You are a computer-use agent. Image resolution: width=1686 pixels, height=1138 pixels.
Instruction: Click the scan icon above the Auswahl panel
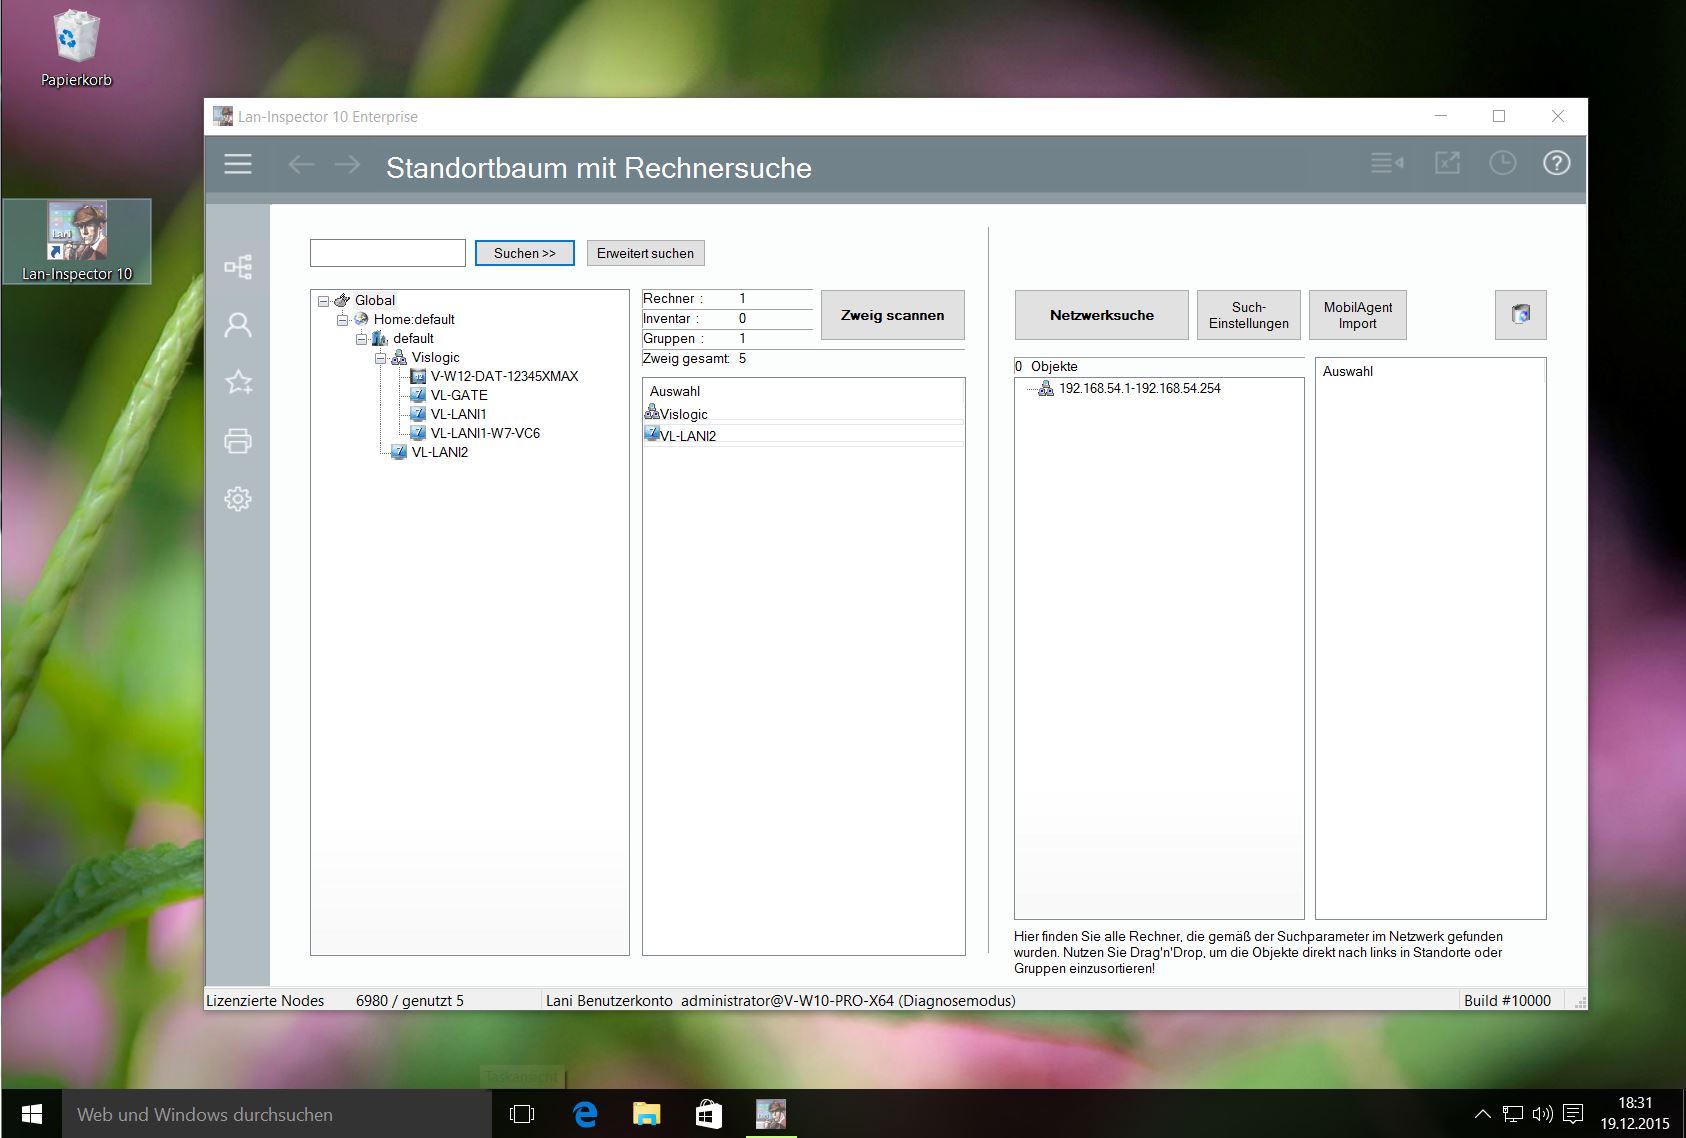pos(1520,314)
